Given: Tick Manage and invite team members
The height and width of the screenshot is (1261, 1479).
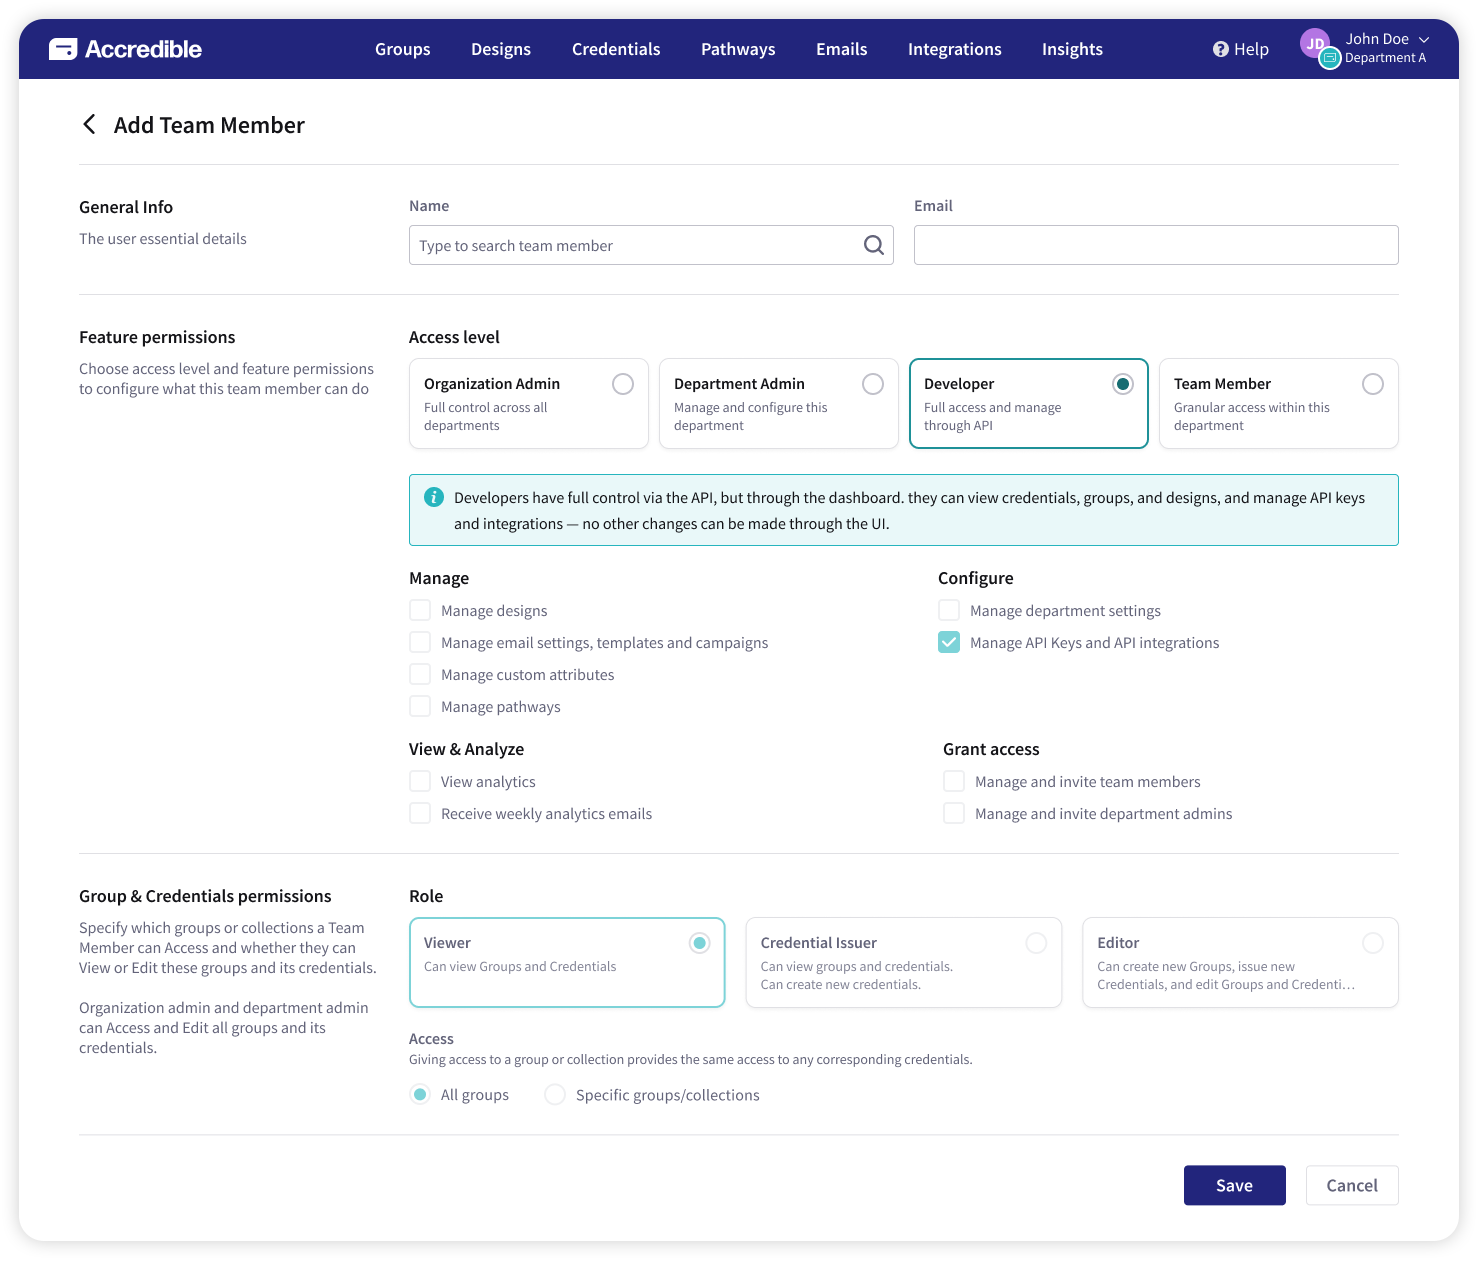Looking at the screenshot, I should [954, 781].
